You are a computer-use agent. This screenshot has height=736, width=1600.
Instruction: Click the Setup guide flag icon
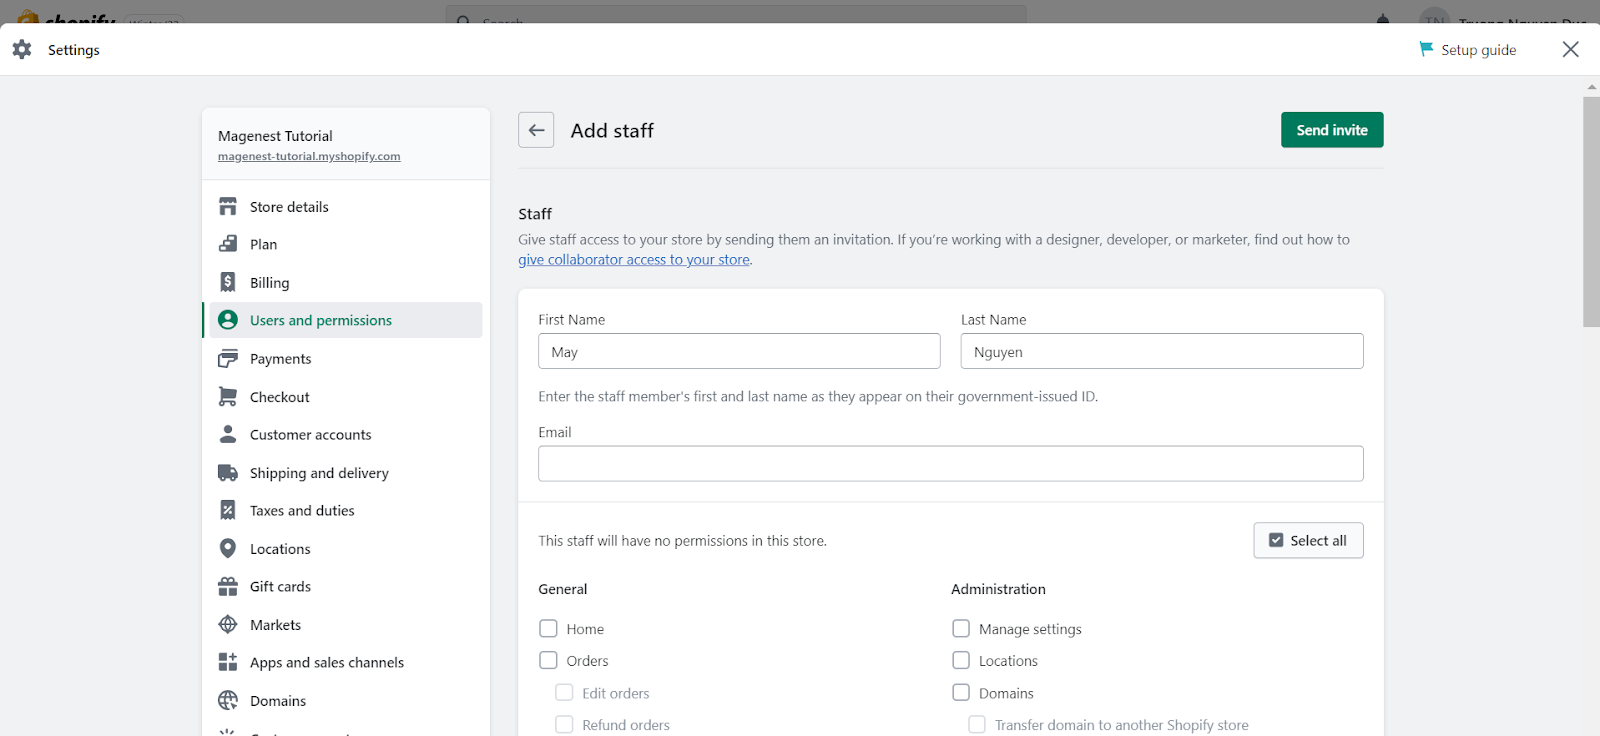(1426, 49)
